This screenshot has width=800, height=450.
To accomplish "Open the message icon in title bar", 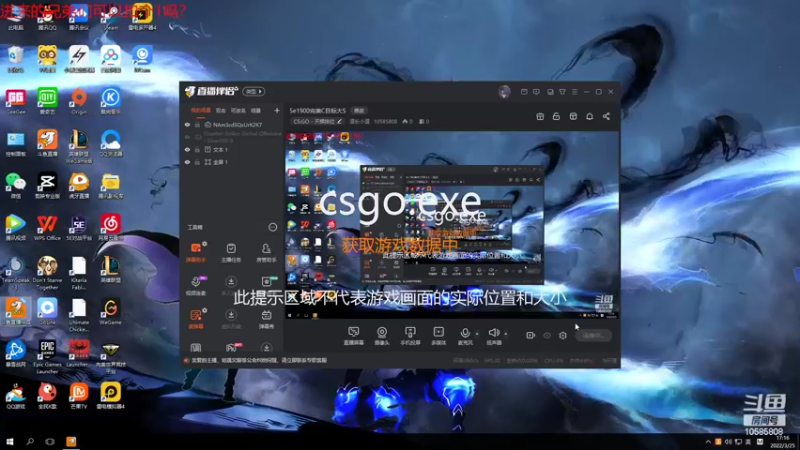I will tap(524, 92).
